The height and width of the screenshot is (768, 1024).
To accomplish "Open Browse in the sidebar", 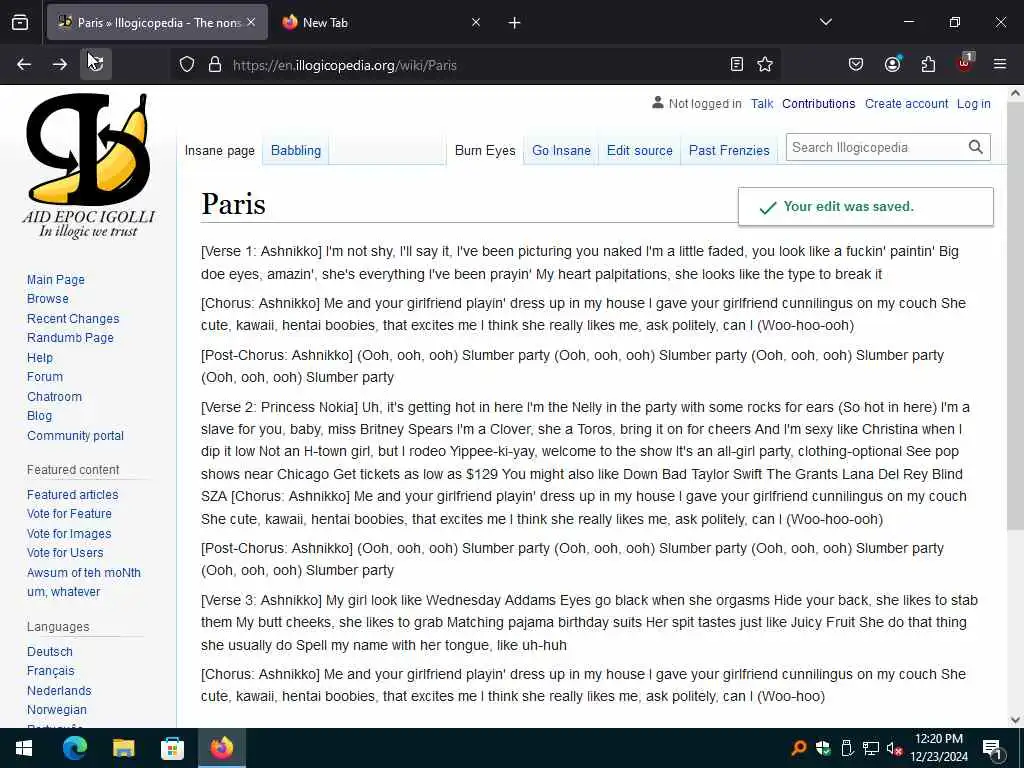I will 48,298.
